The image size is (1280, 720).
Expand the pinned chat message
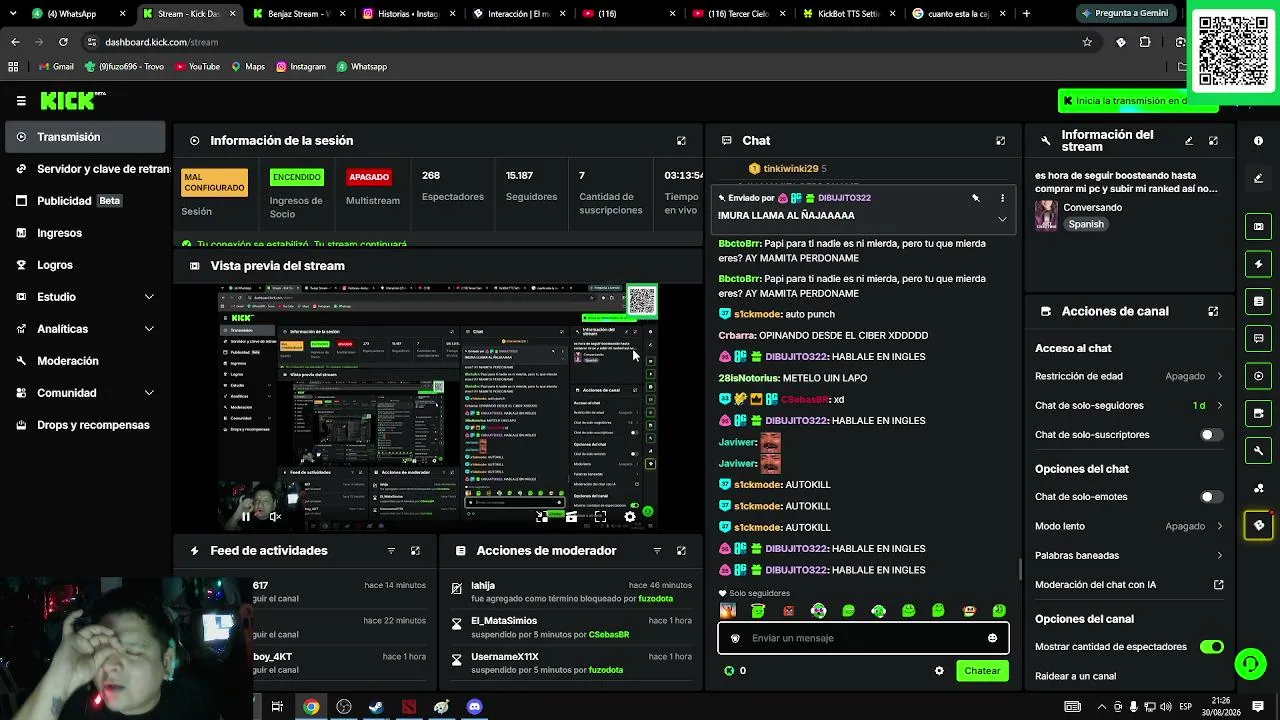(1002, 219)
